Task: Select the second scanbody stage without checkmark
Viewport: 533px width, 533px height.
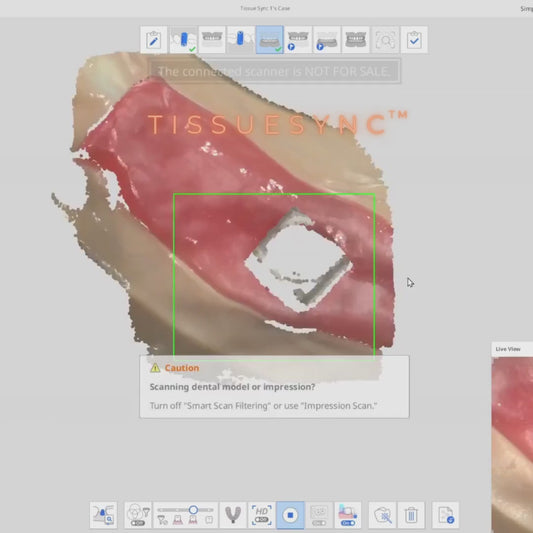Action: coord(240,40)
